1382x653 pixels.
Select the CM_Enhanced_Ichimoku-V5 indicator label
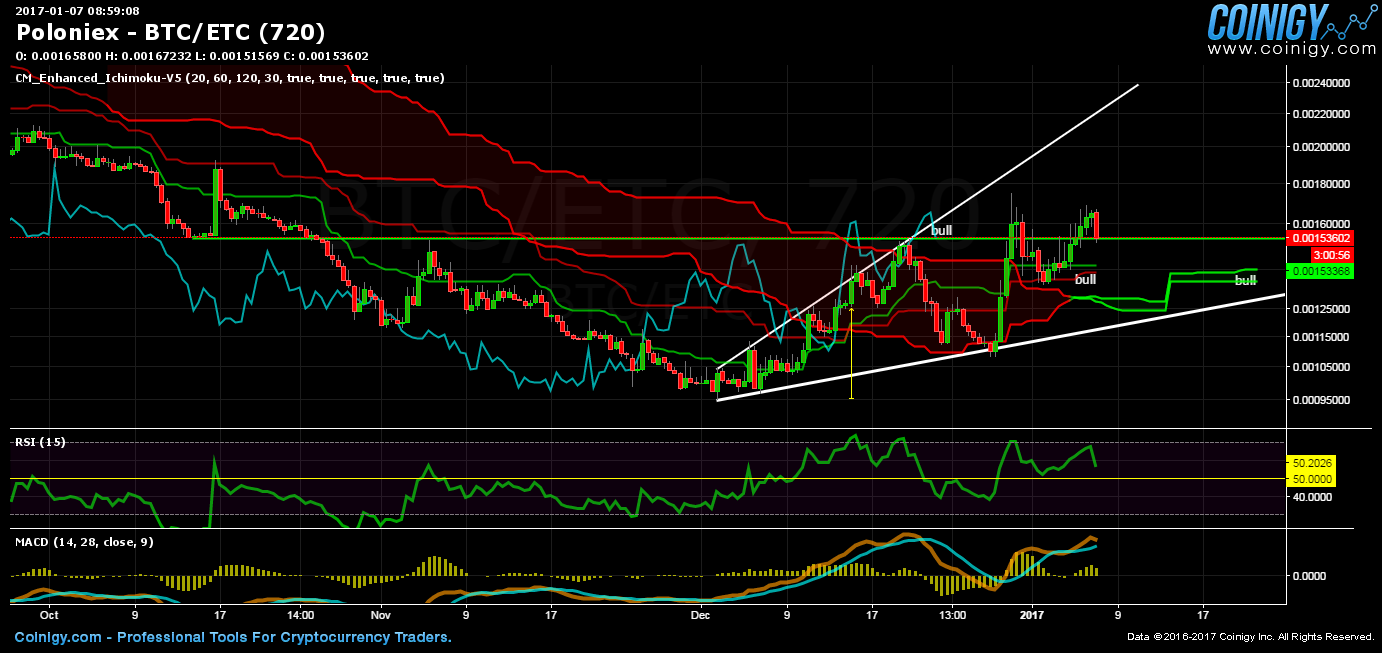pyautogui.click(x=229, y=77)
